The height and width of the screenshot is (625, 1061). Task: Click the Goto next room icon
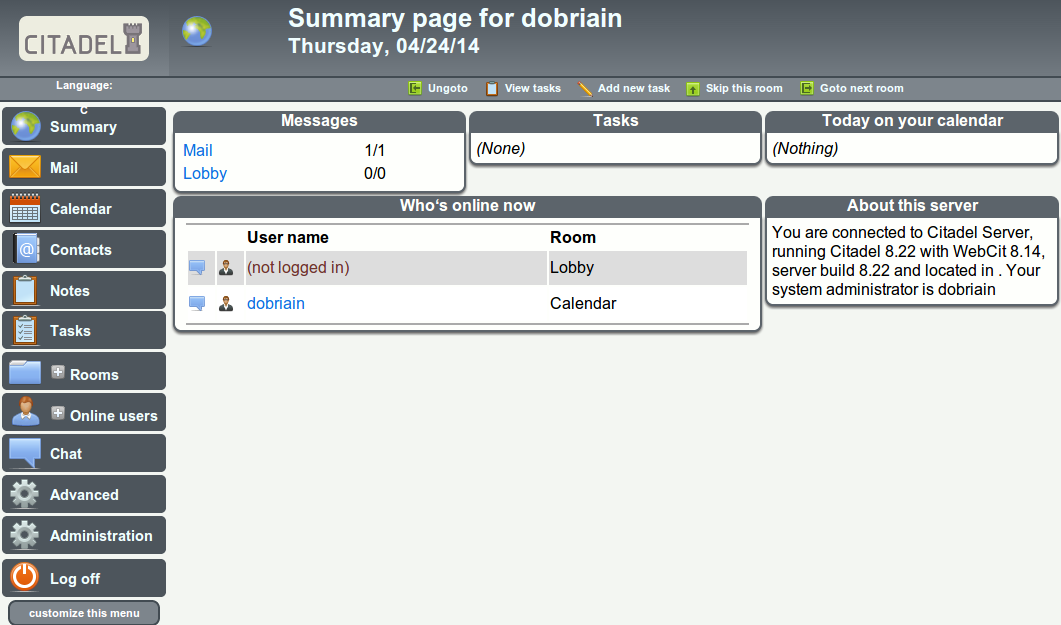807,89
